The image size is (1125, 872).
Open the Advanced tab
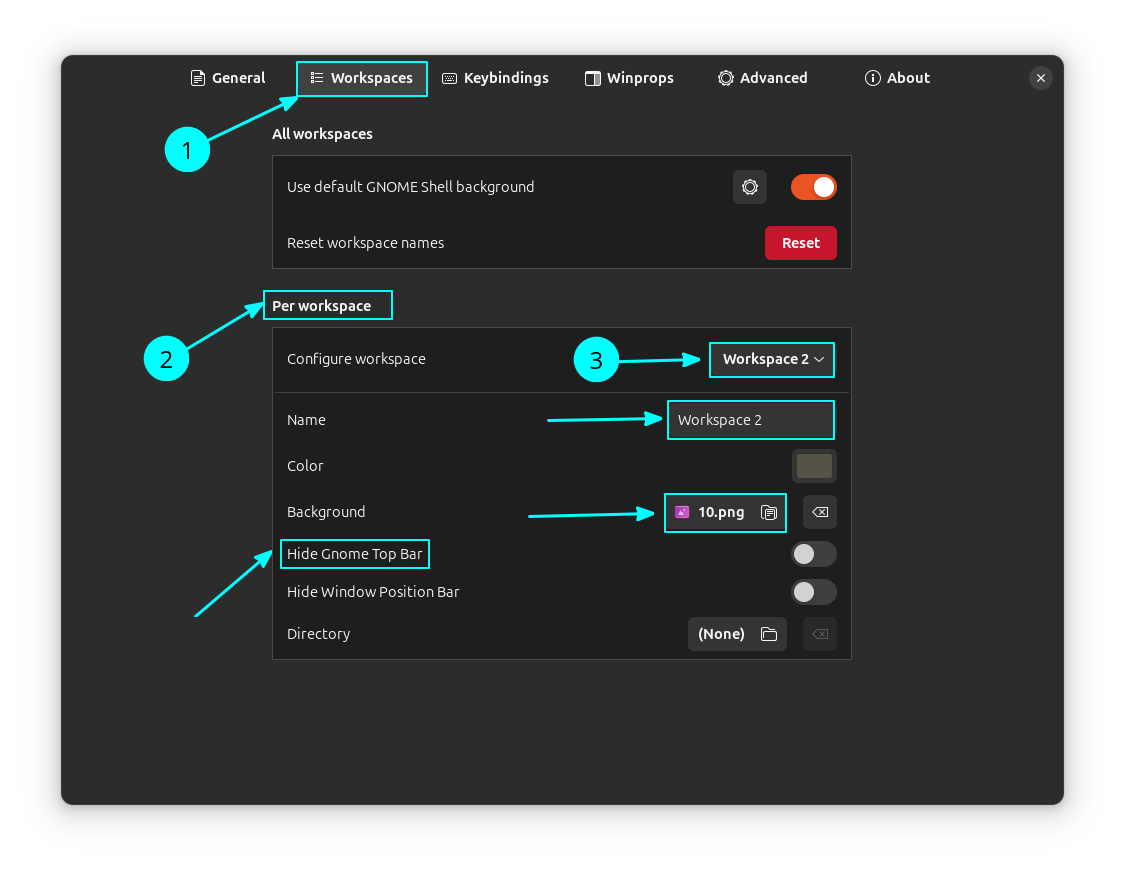tap(763, 78)
